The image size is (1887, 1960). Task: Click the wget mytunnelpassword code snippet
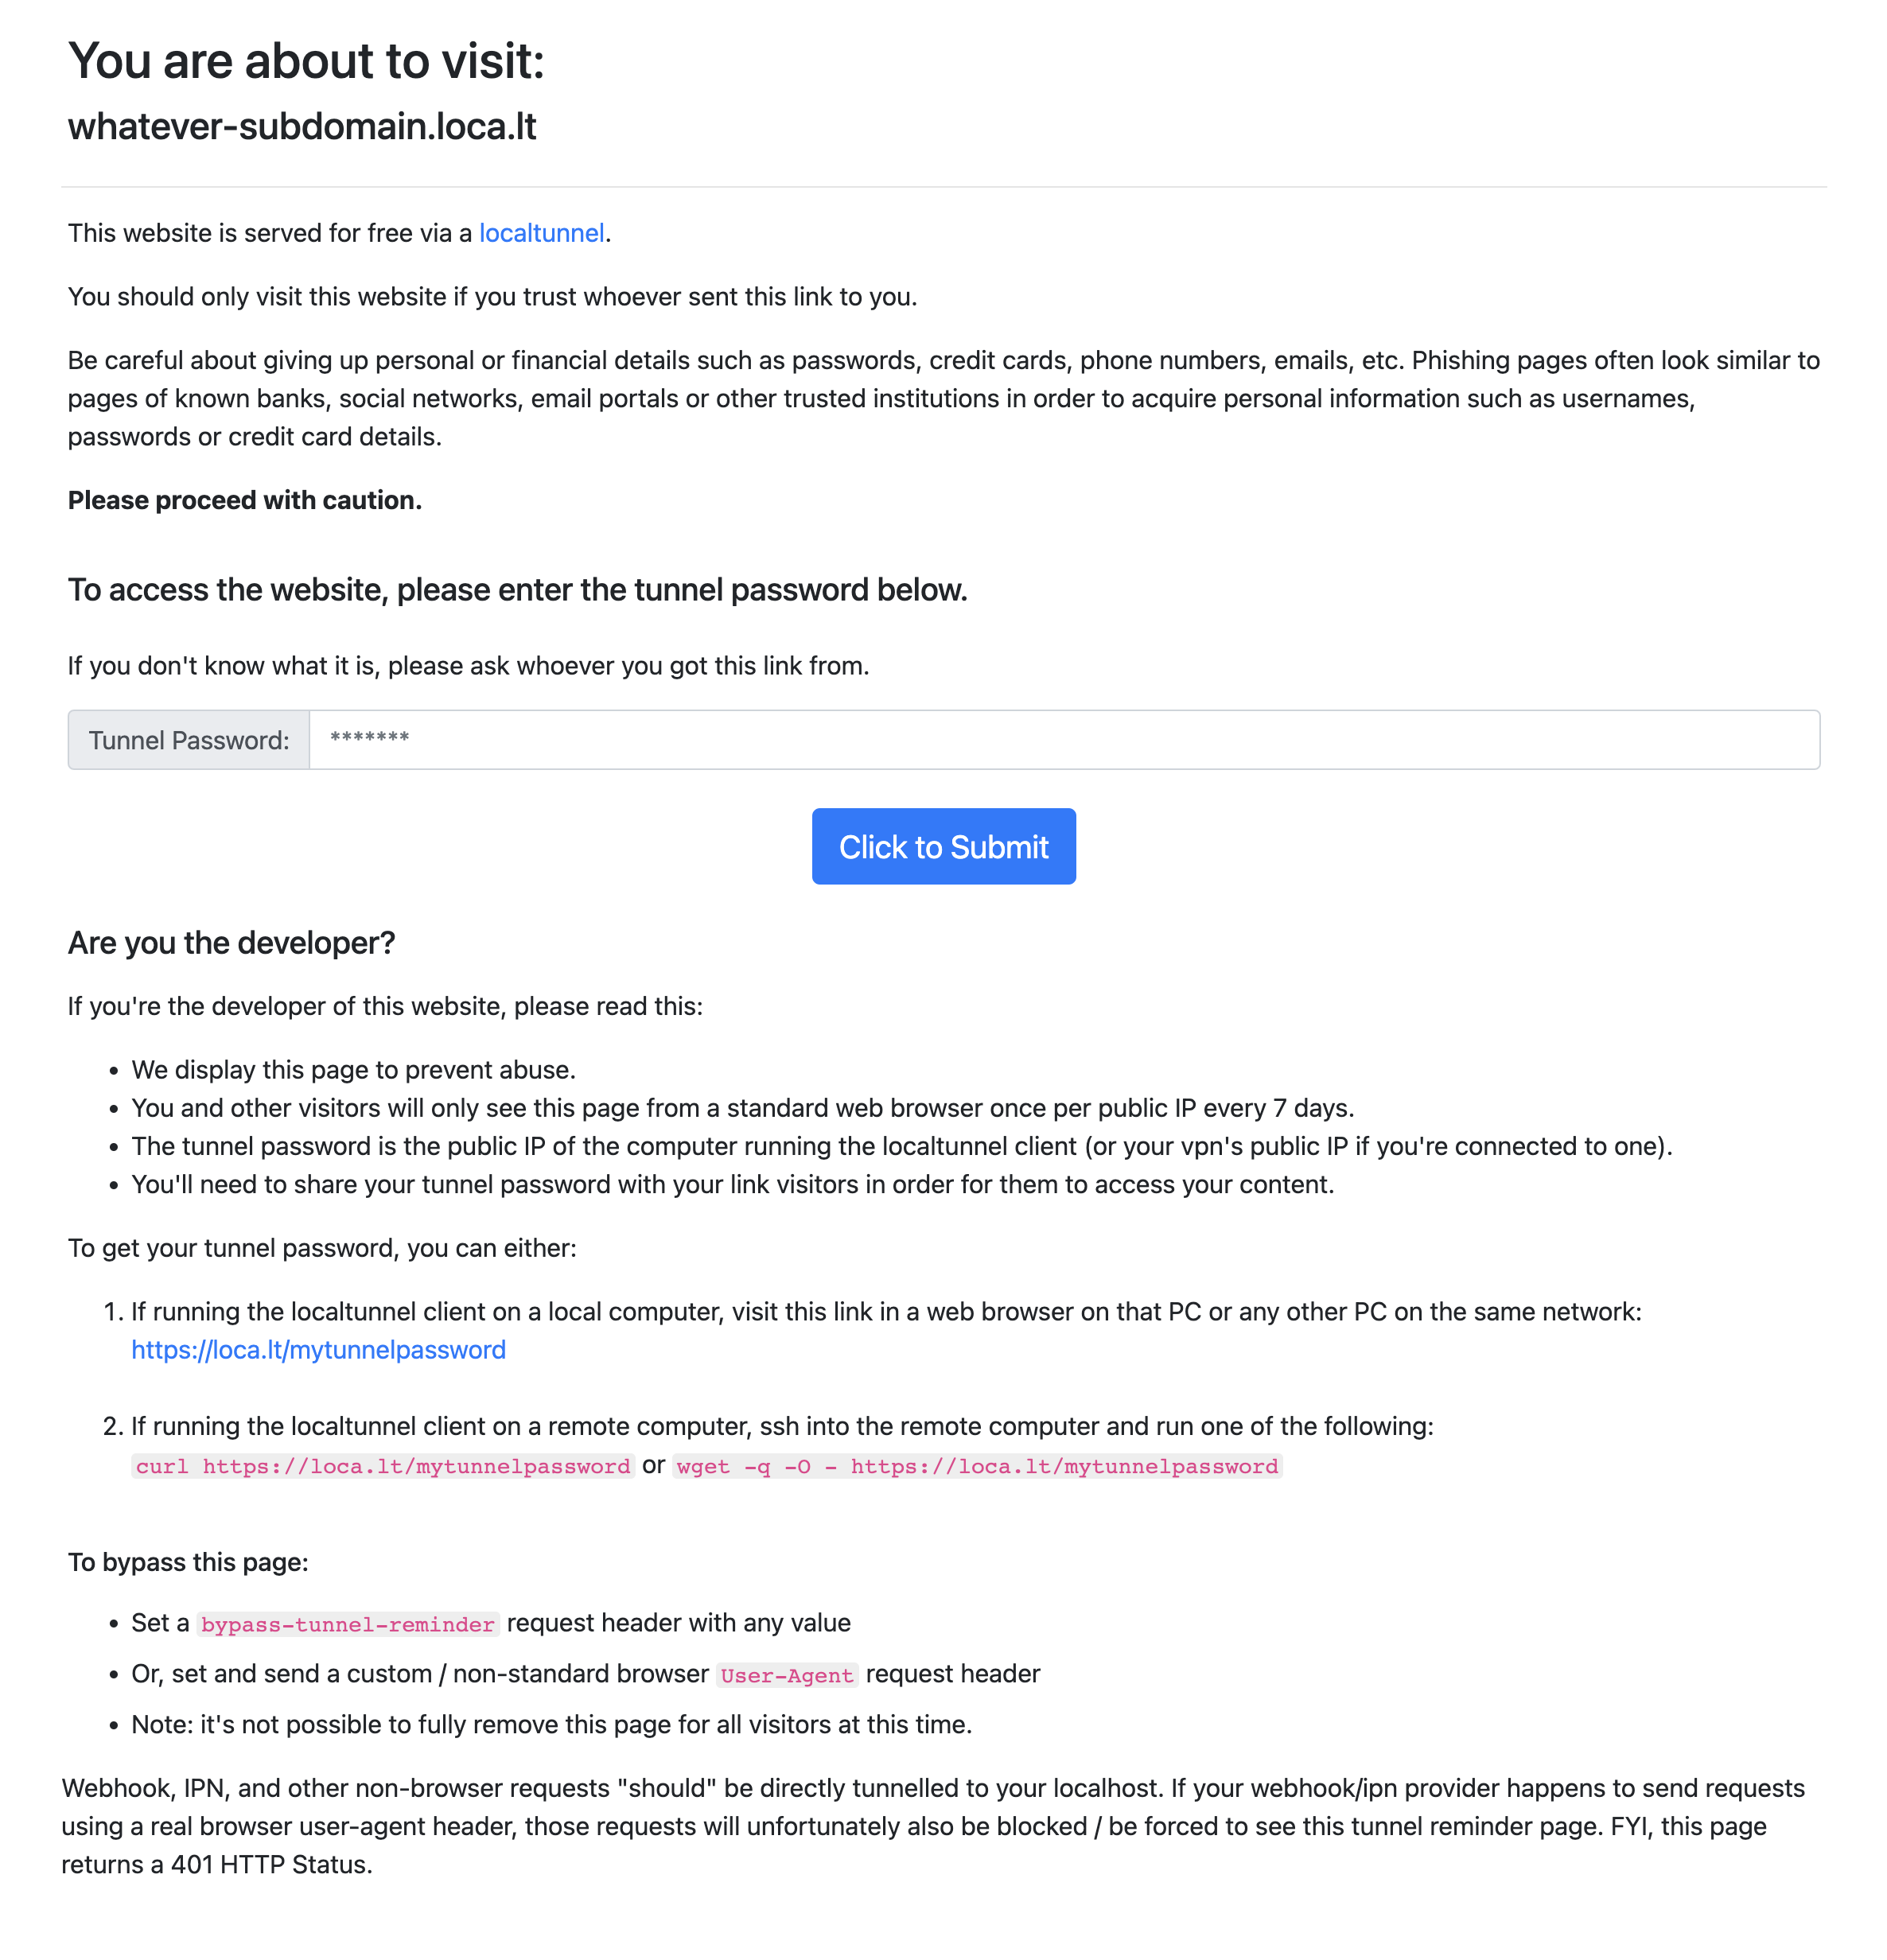[x=977, y=1466]
